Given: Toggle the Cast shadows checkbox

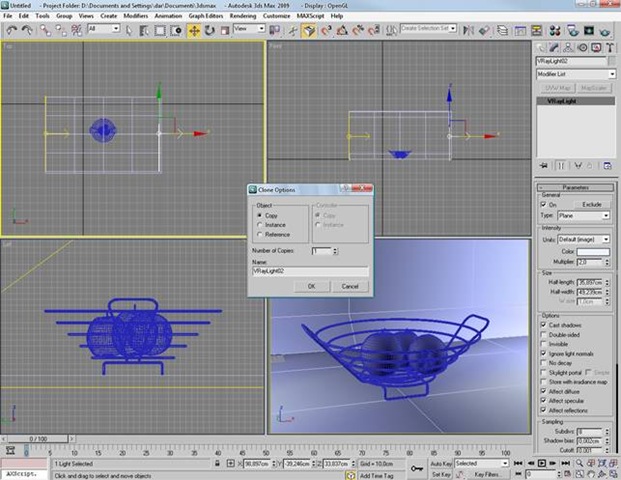Looking at the screenshot, I should [x=543, y=325].
